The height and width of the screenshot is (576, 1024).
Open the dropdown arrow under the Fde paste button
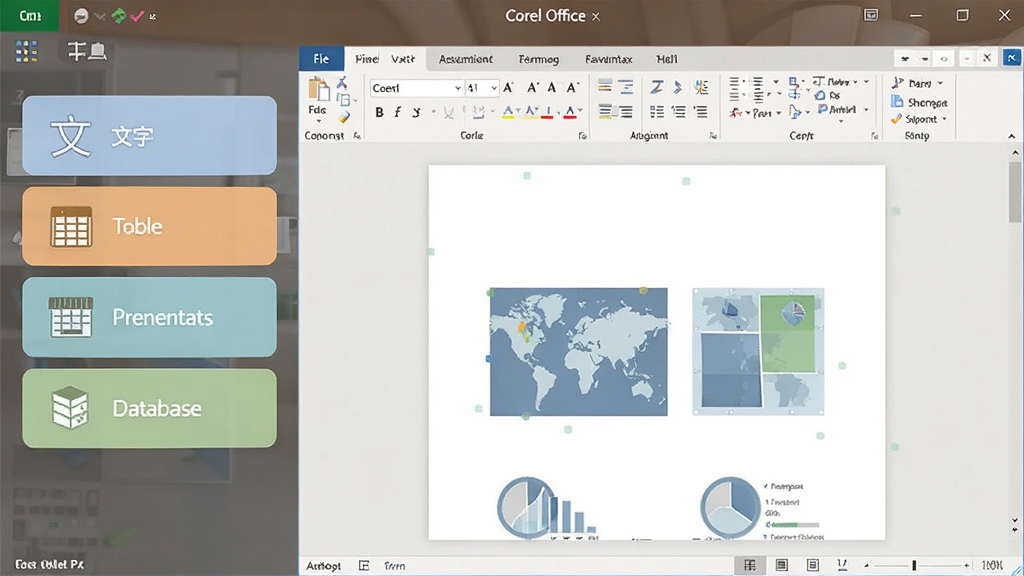[x=319, y=121]
